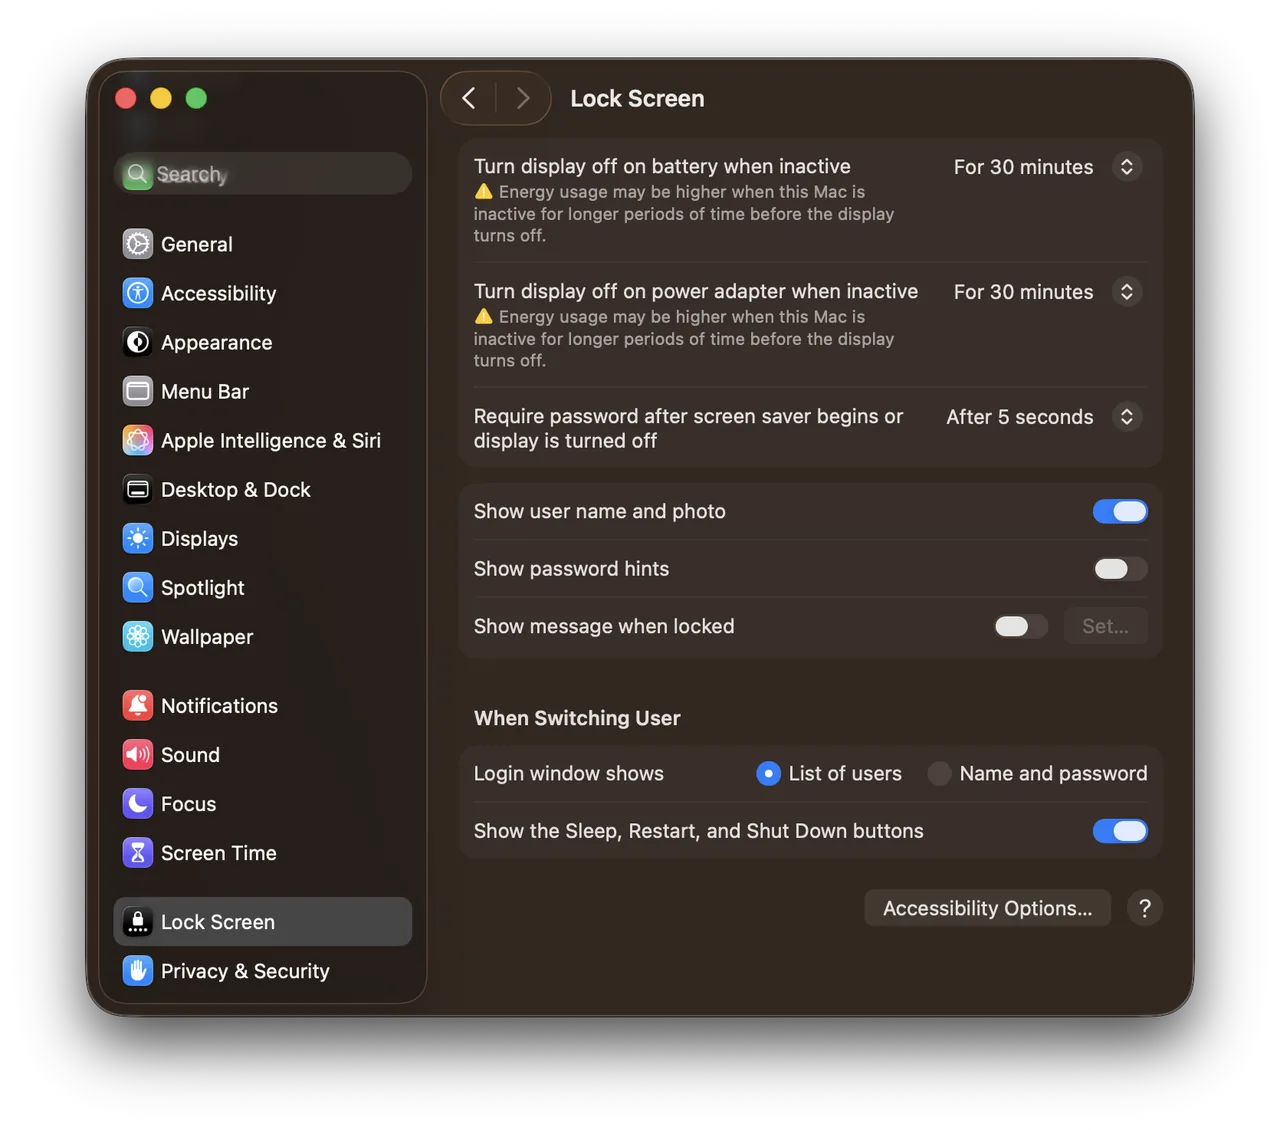The height and width of the screenshot is (1130, 1280).
Task: Open Require password delay dropdown
Action: [x=1127, y=417]
